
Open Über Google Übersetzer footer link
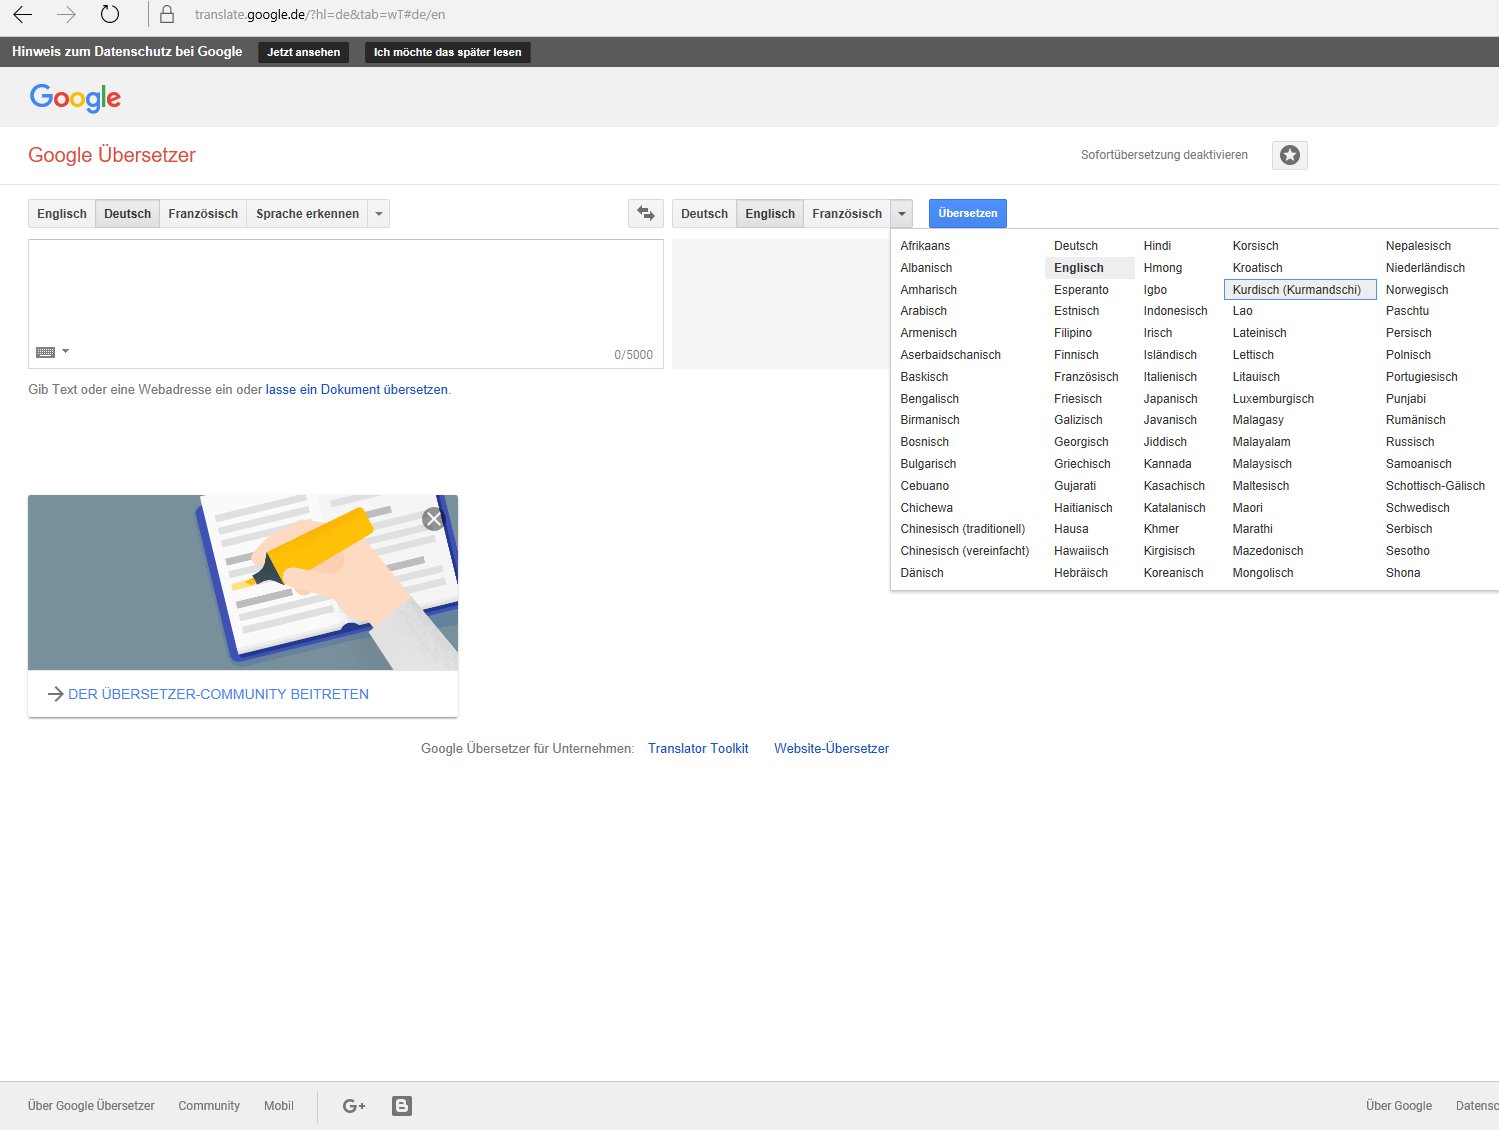point(91,1106)
